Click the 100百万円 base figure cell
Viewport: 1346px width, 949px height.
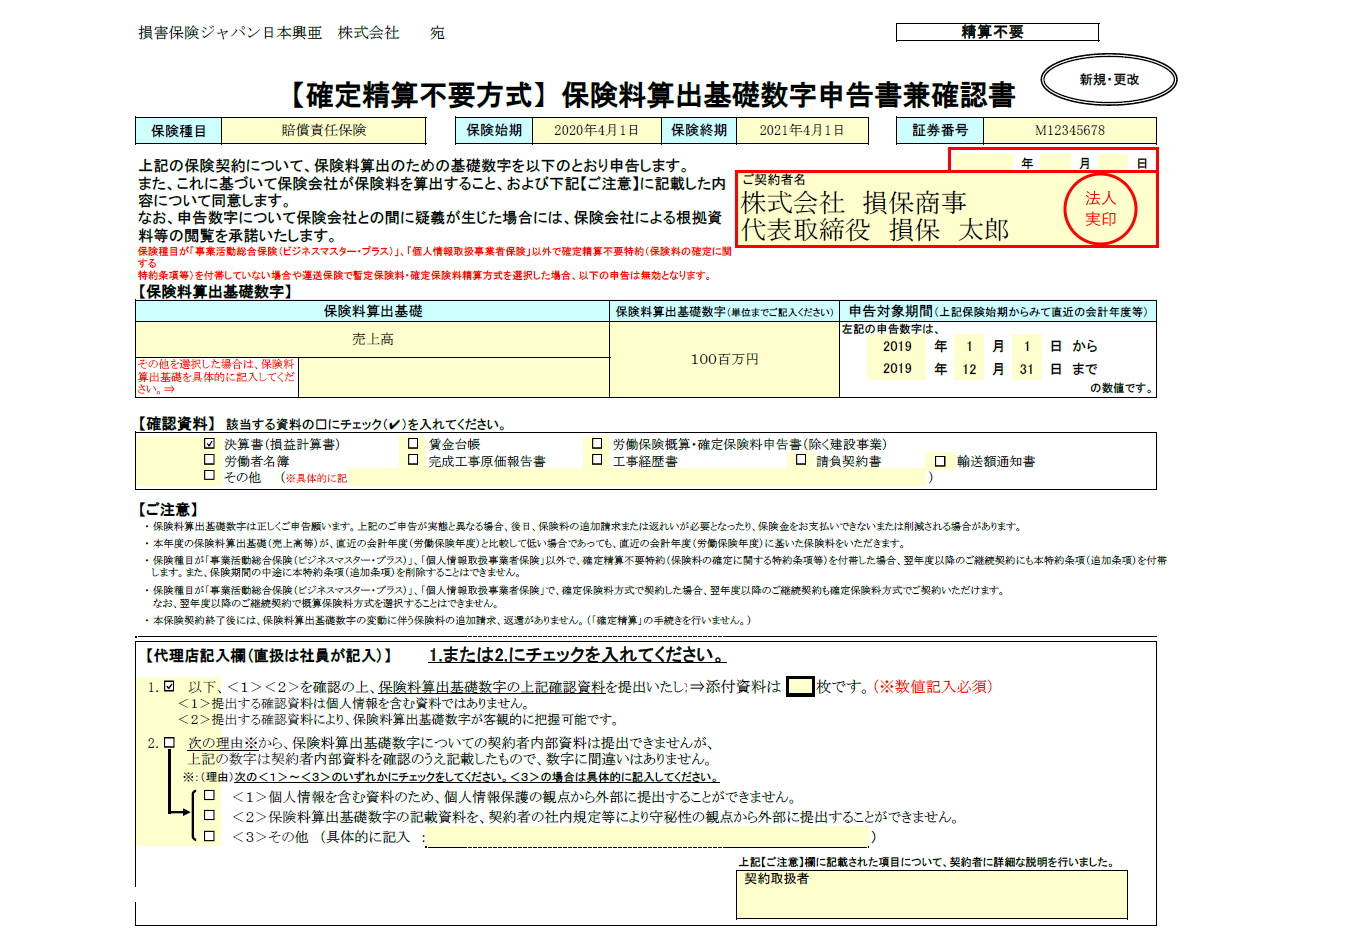pos(724,359)
